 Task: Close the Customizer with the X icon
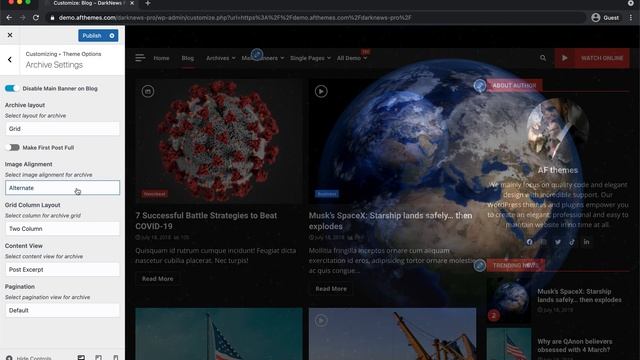(x=10, y=35)
